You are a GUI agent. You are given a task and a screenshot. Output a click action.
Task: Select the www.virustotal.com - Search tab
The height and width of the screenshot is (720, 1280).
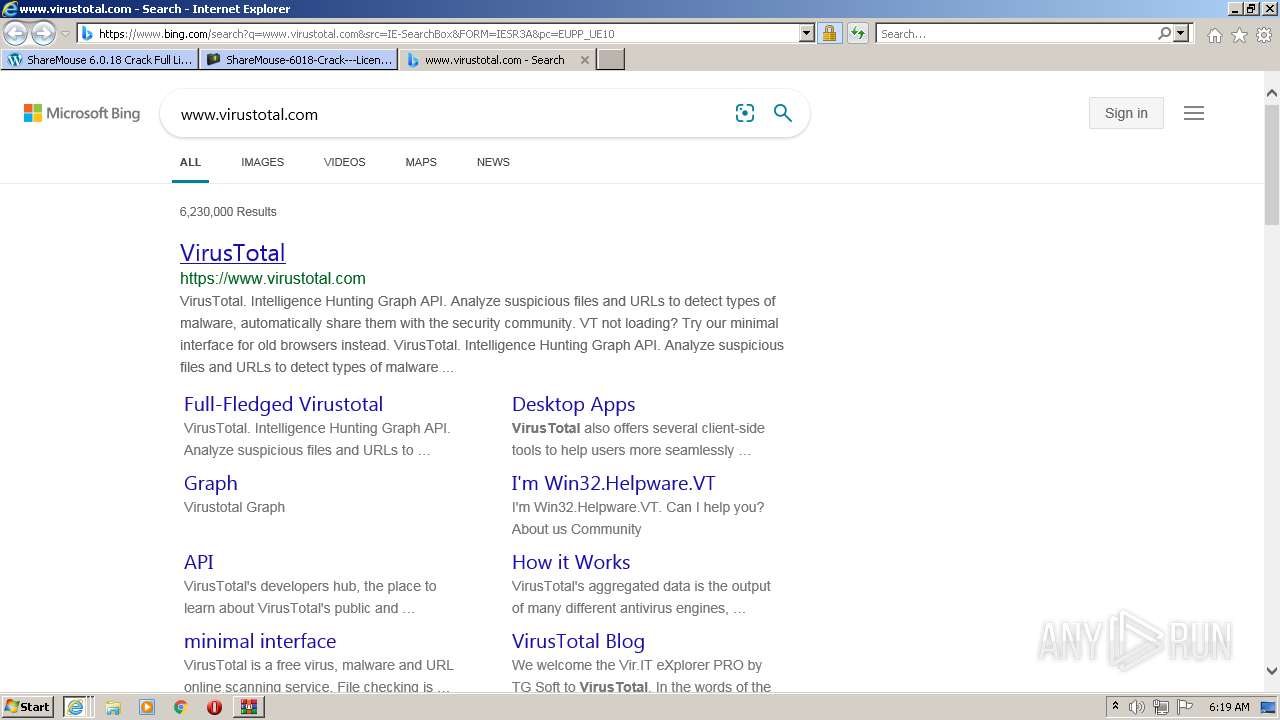[x=496, y=60]
